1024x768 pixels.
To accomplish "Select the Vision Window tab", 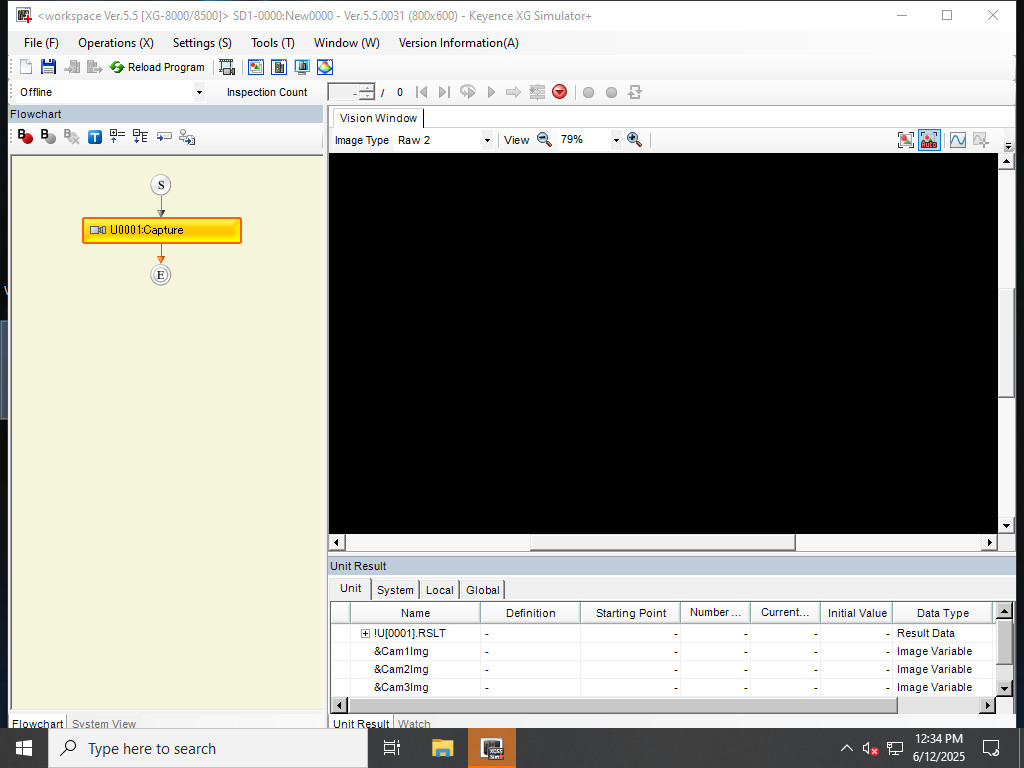I will 378,118.
